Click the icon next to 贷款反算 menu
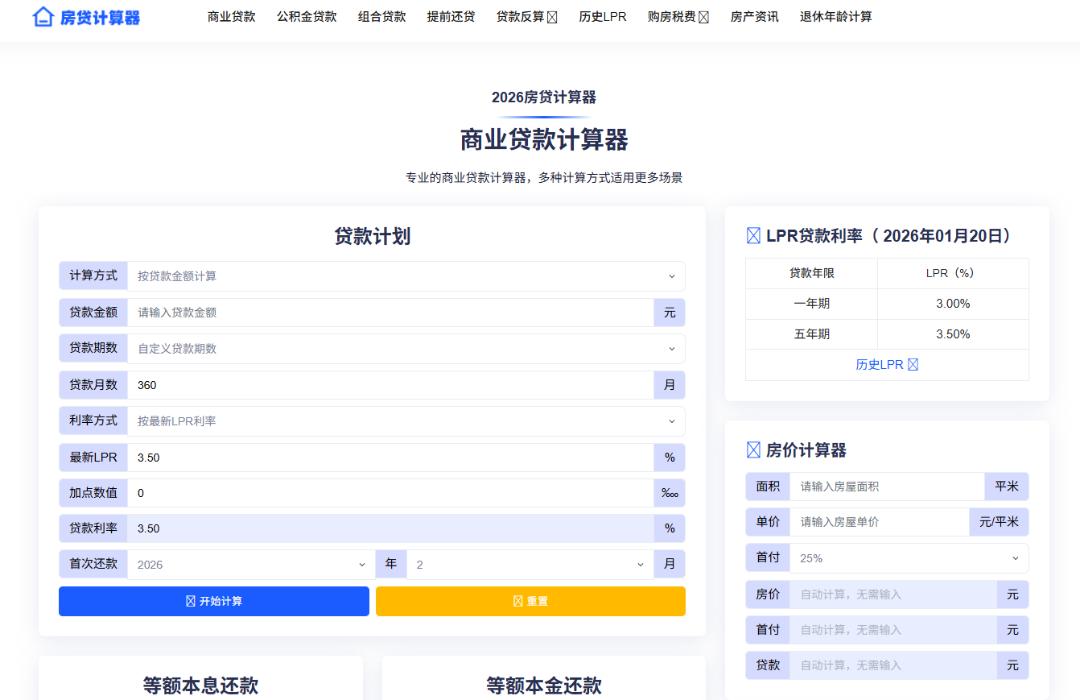The width and height of the screenshot is (1080, 700). click(x=552, y=17)
